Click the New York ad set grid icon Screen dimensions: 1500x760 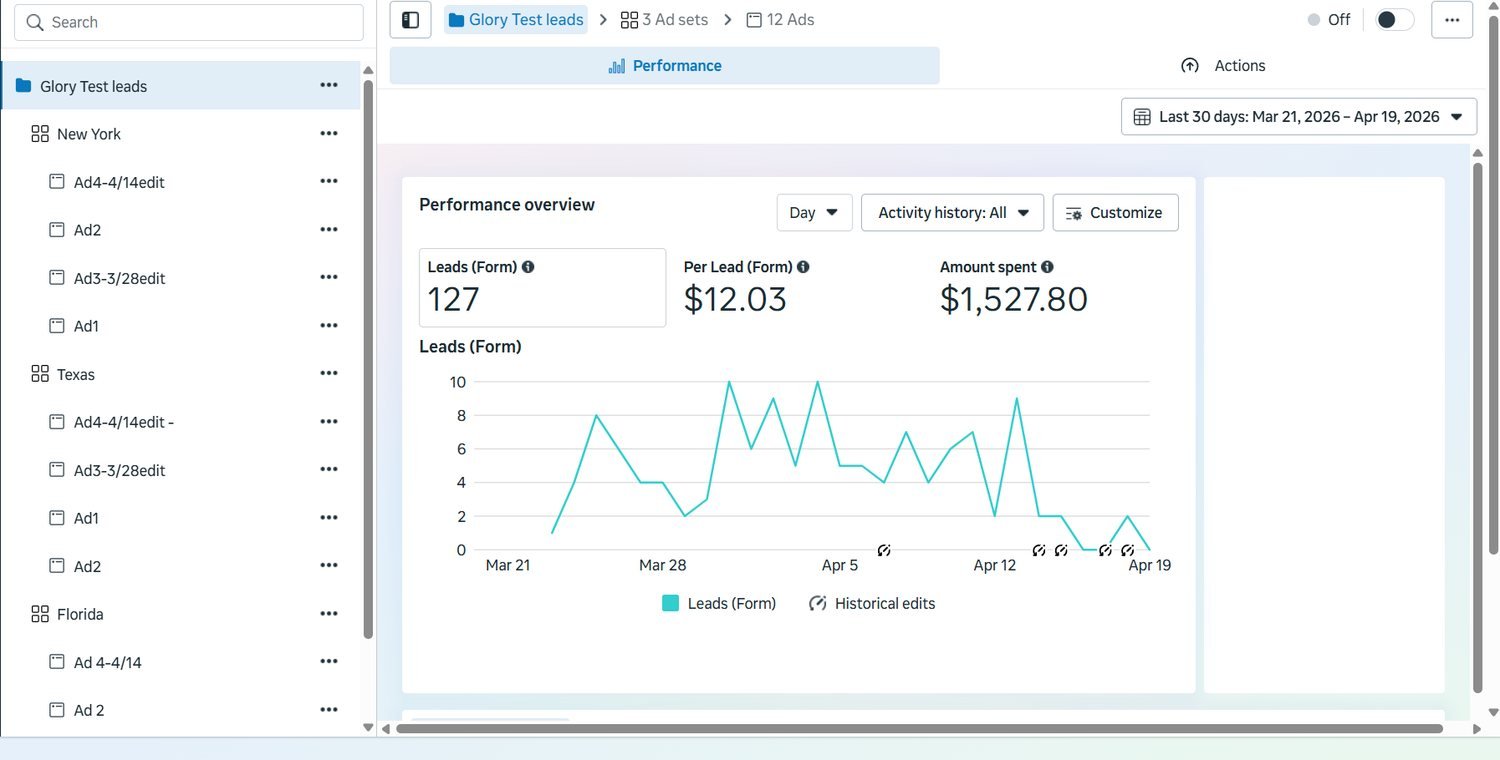(x=40, y=134)
